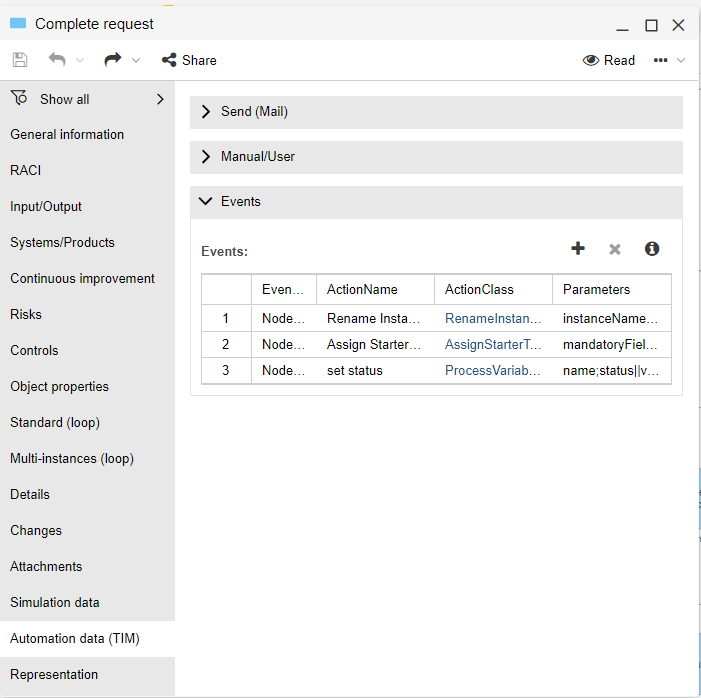701x698 pixels.
Task: Click the Events info icon
Action: 652,249
